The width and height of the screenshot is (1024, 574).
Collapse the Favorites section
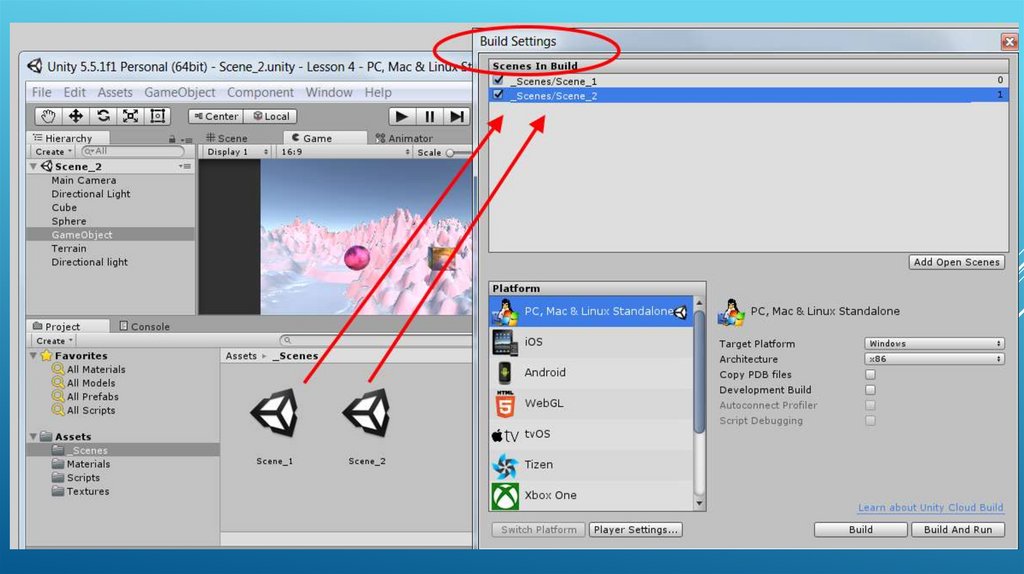pos(33,356)
